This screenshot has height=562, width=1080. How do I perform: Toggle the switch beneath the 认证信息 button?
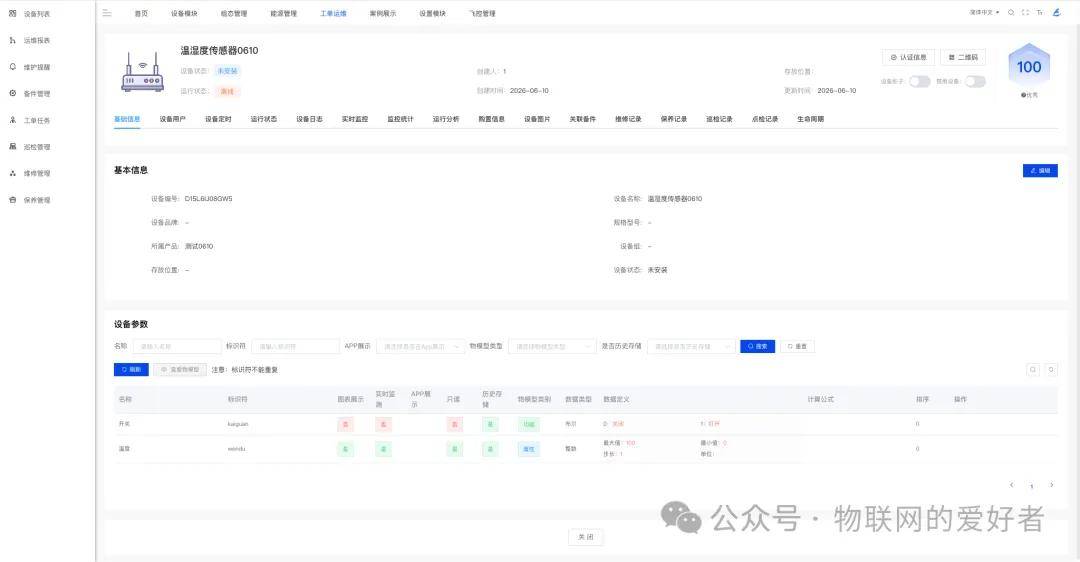[x=920, y=81]
